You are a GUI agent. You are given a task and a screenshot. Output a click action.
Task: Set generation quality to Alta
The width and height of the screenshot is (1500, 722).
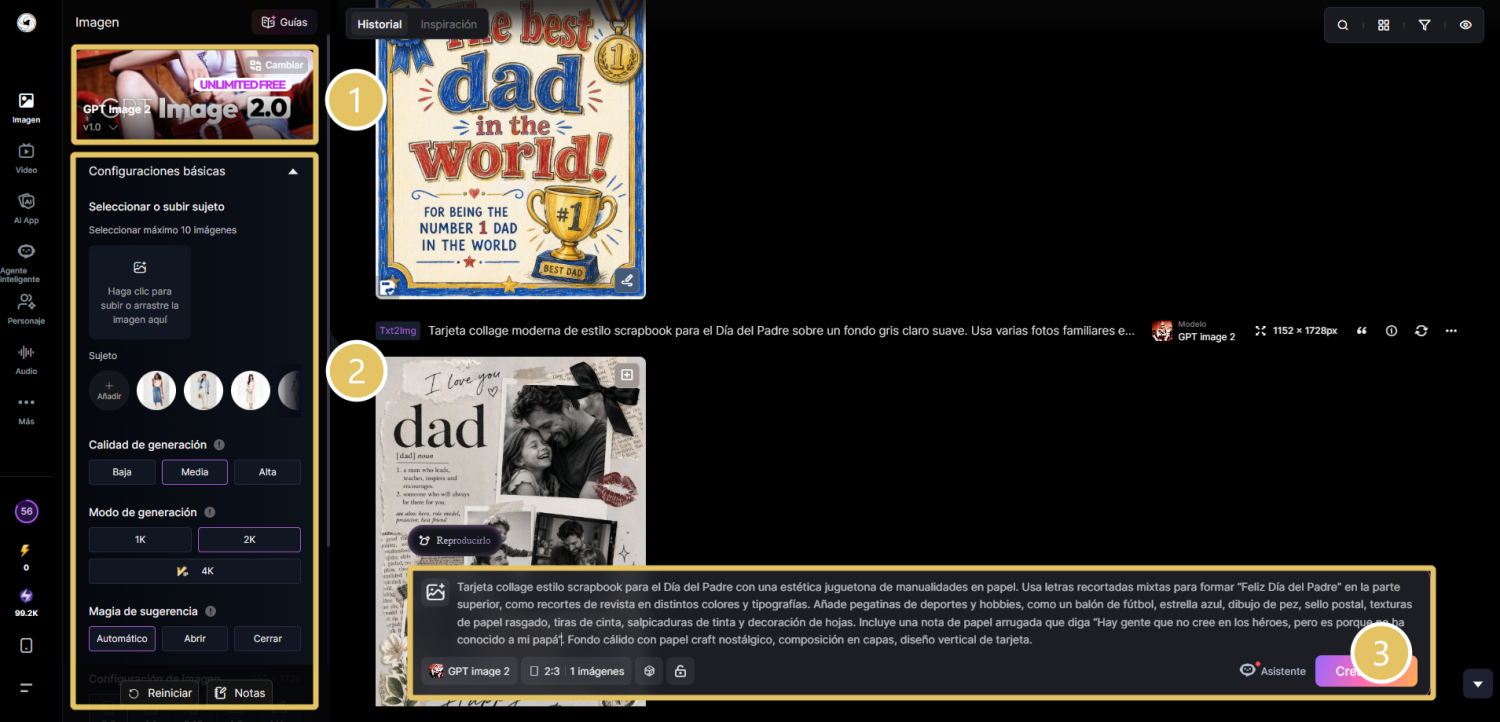pos(267,472)
